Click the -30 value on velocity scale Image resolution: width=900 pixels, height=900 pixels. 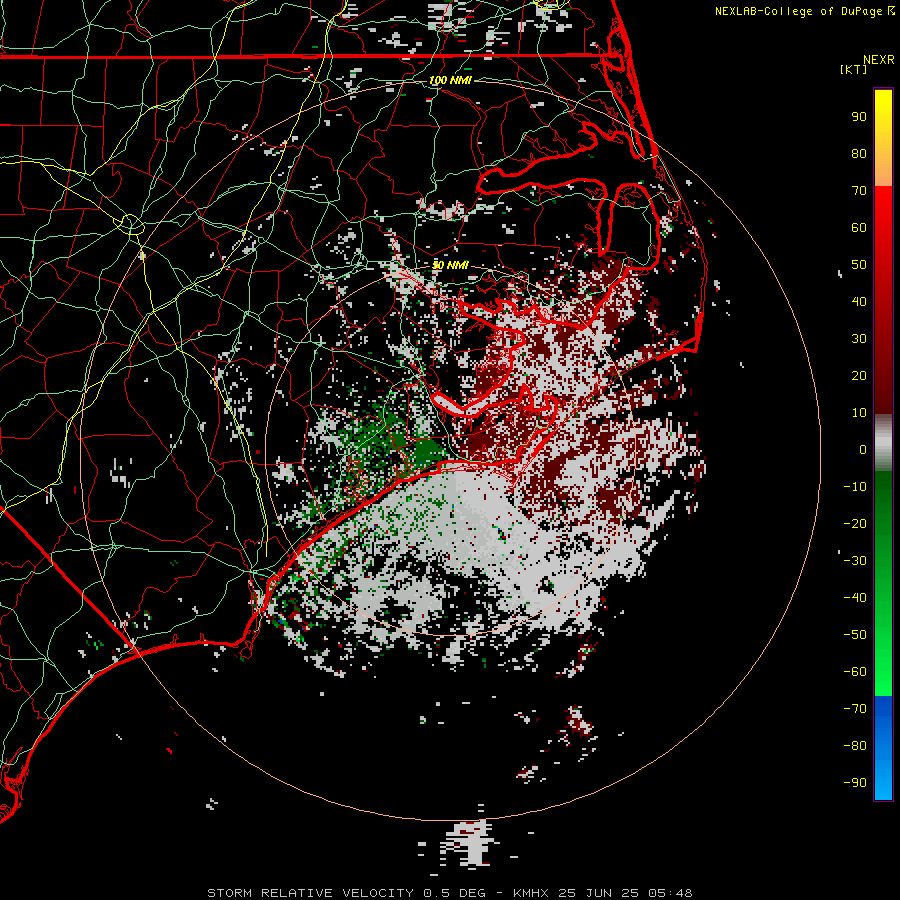pos(855,561)
